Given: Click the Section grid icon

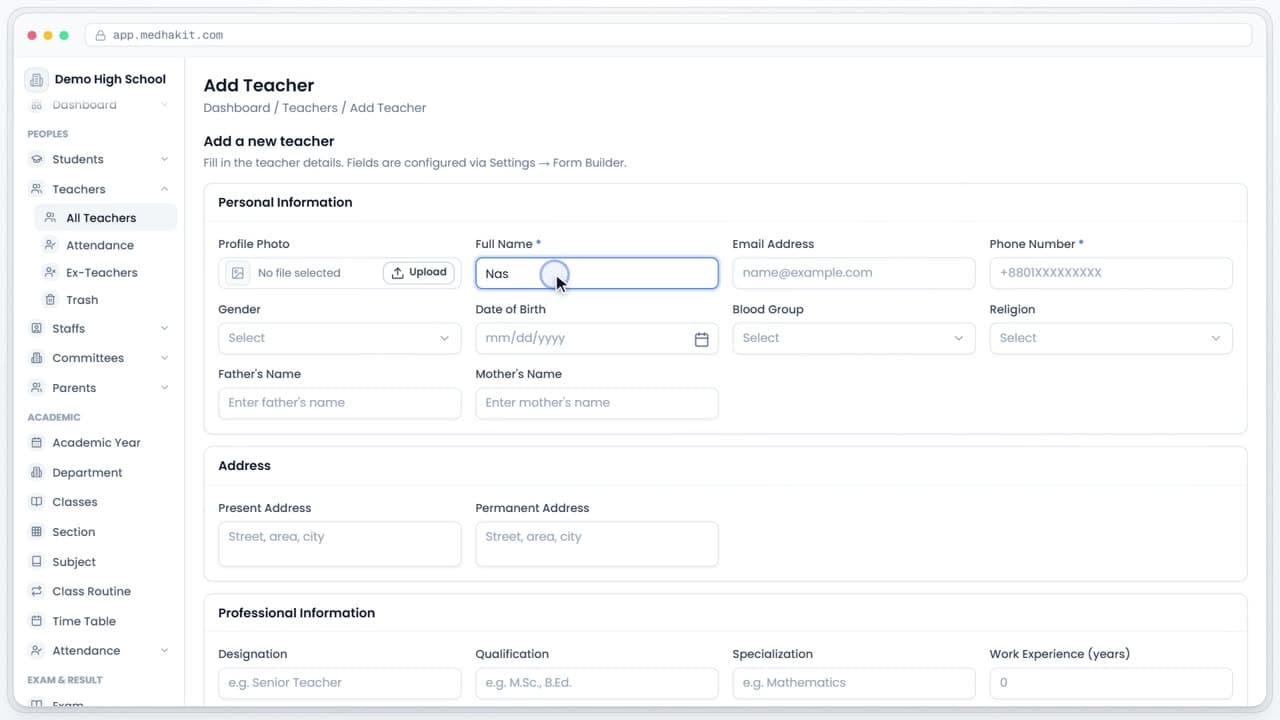Looking at the screenshot, I should tap(37, 532).
